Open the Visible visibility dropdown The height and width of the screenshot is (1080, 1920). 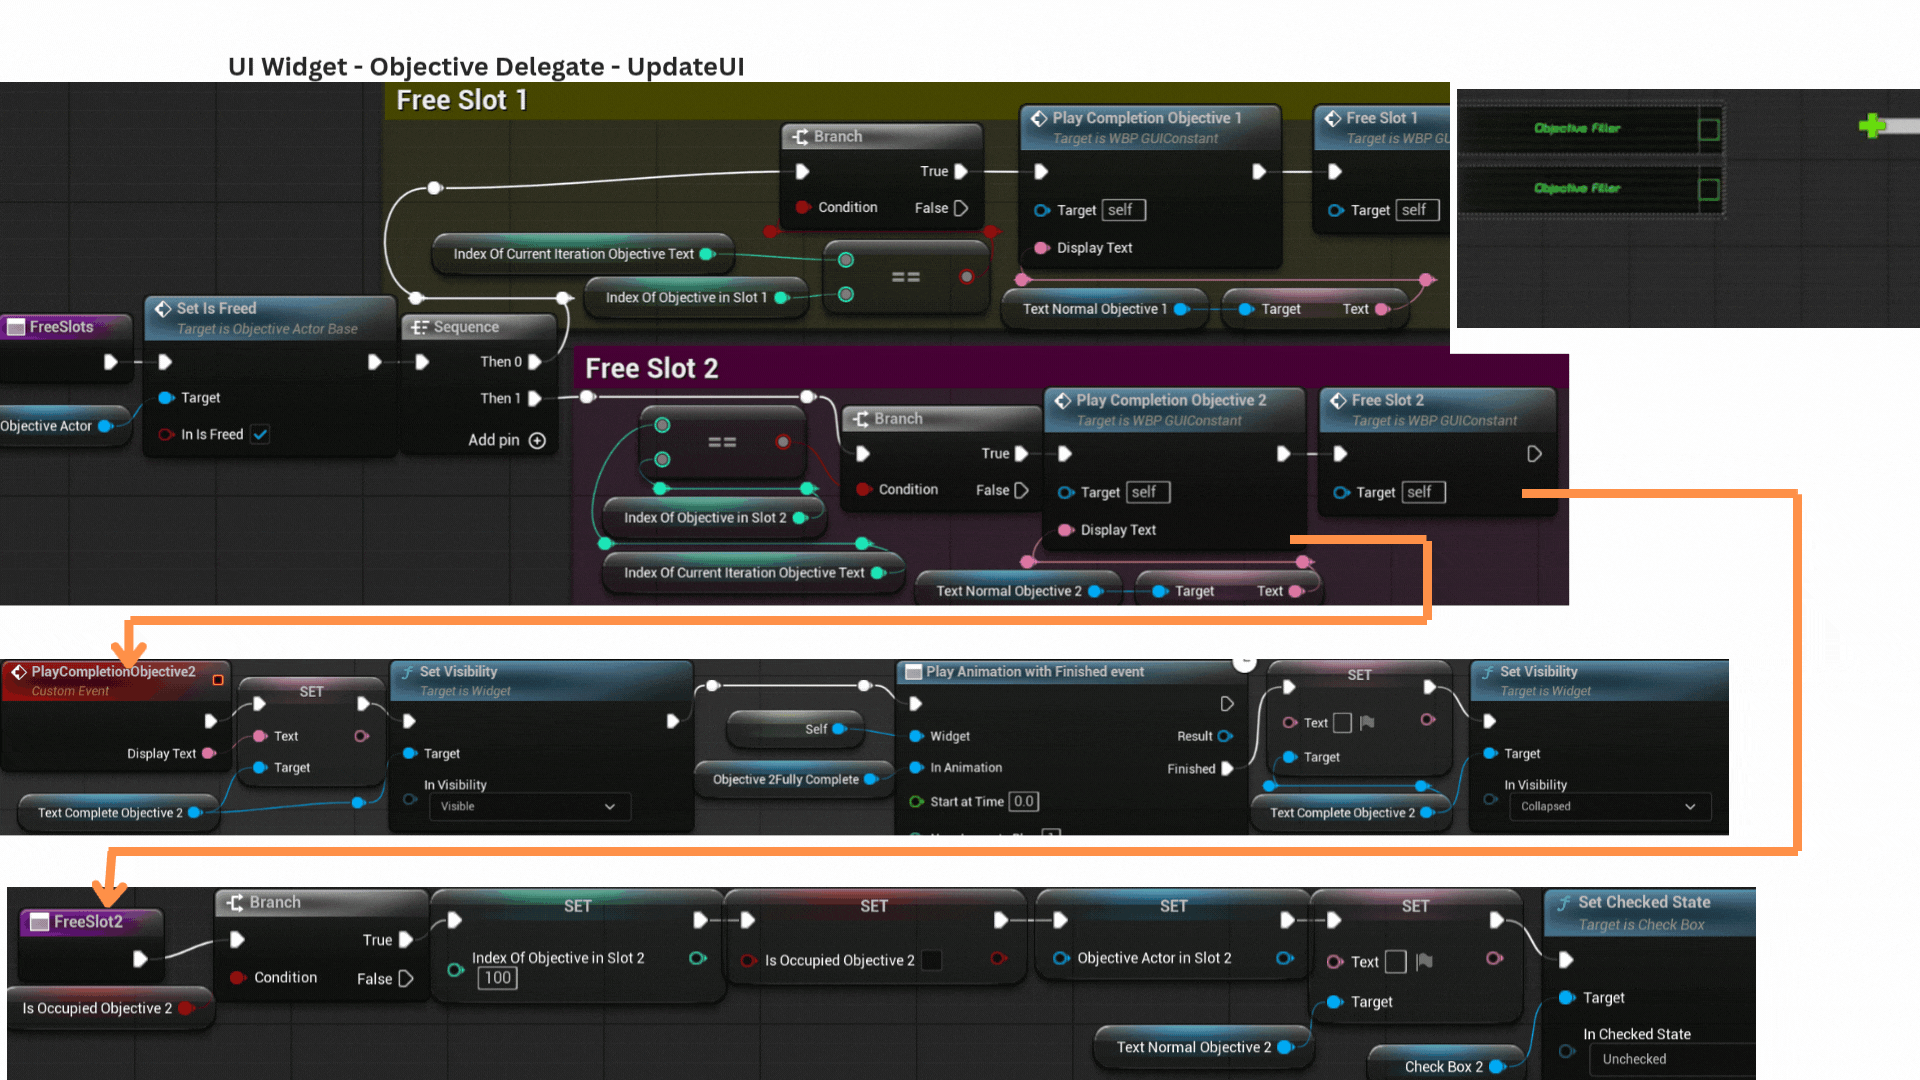[529, 807]
